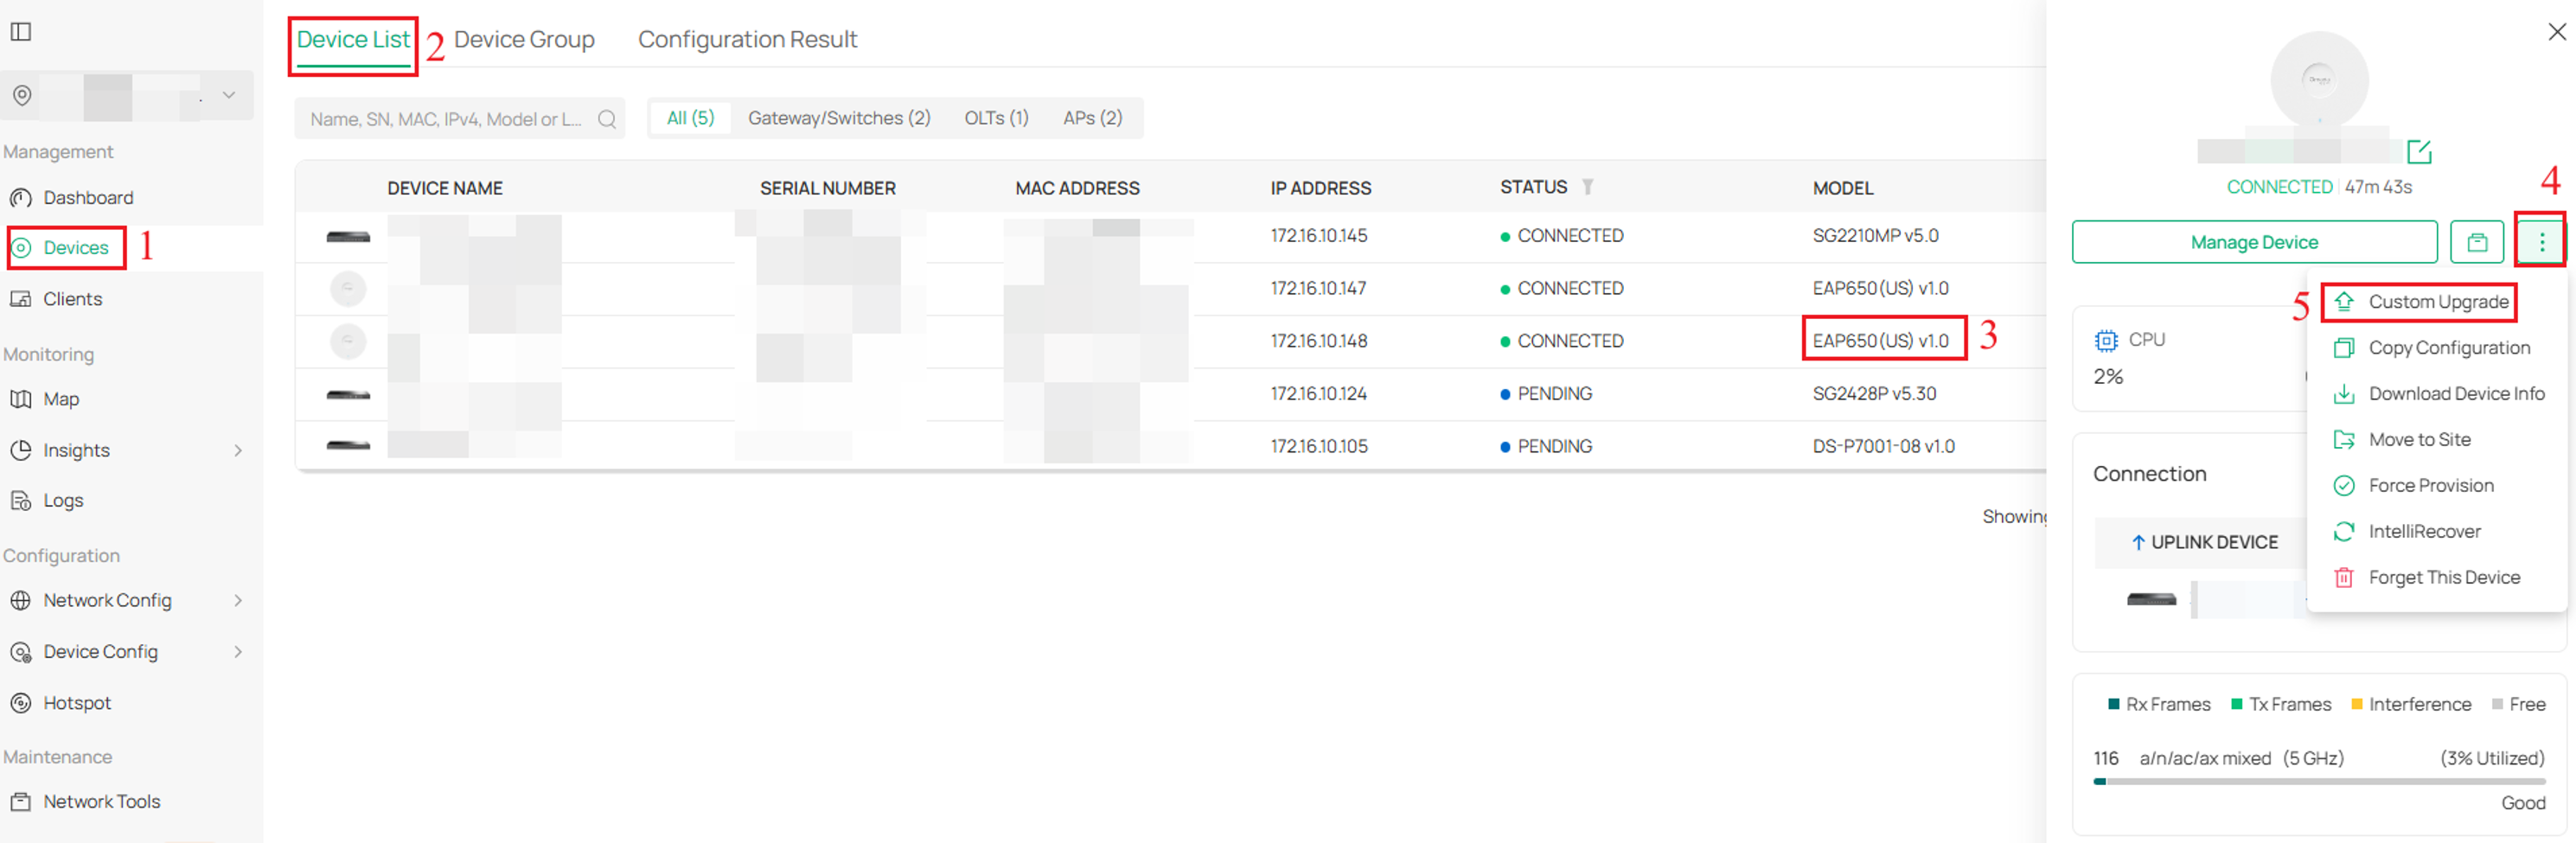The image size is (2576, 843).
Task: Click the site location pin icon
Action: (x=22, y=95)
